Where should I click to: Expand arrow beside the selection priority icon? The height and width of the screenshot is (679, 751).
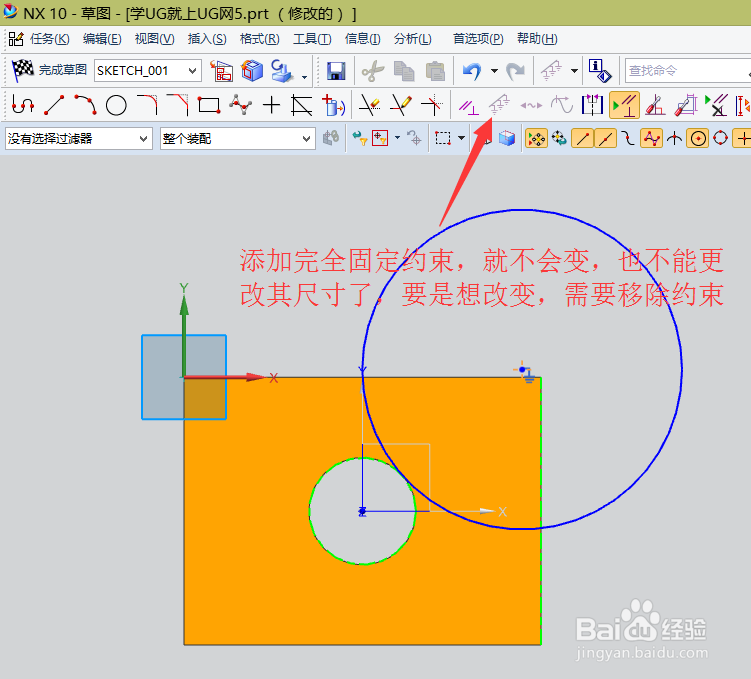pyautogui.click(x=397, y=138)
